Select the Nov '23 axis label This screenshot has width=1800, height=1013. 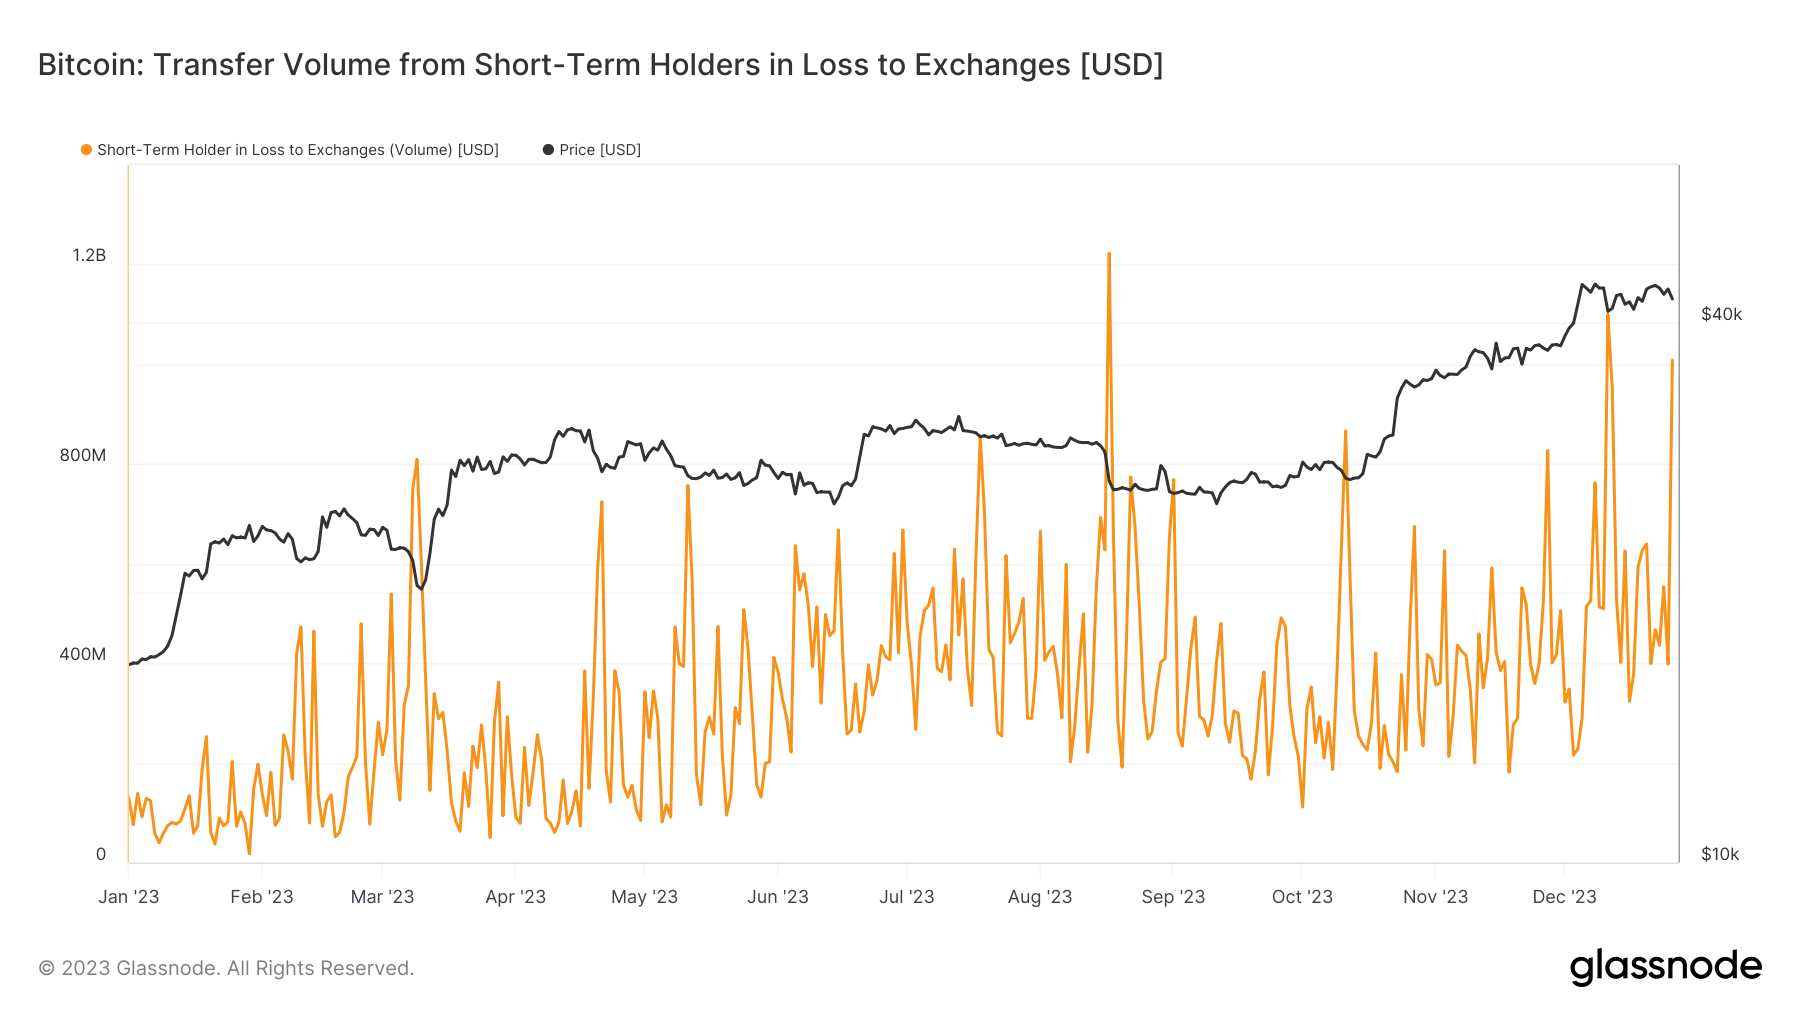click(1435, 897)
